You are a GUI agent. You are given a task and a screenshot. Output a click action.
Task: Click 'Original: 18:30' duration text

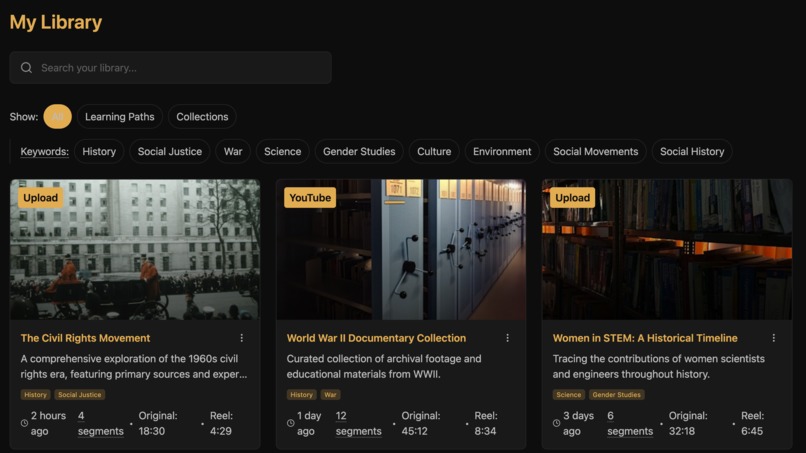coord(158,423)
